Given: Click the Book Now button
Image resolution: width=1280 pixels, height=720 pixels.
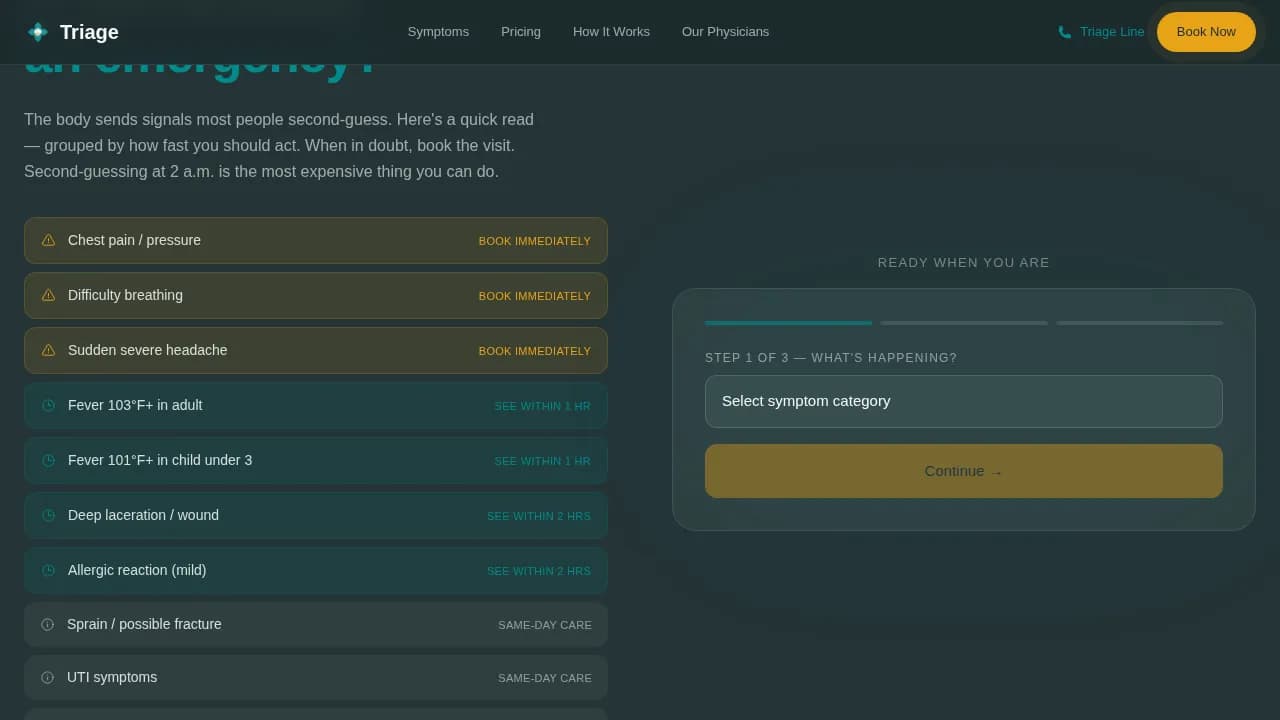Looking at the screenshot, I should click(1206, 32).
